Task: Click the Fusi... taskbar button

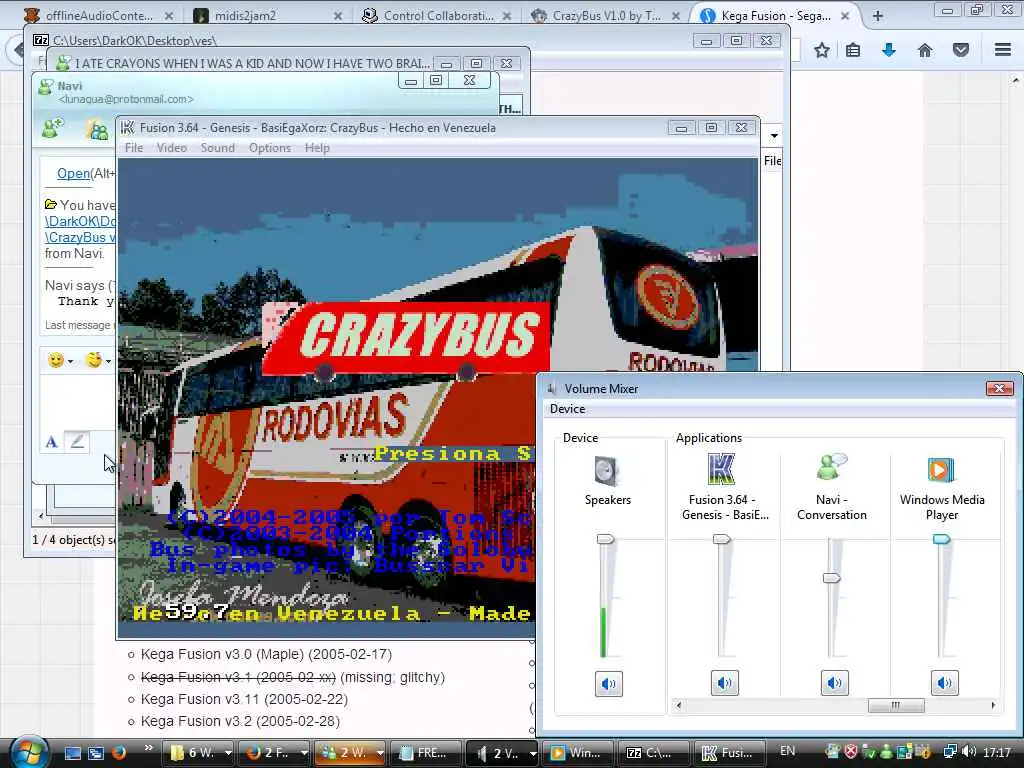Action: pyautogui.click(x=729, y=753)
